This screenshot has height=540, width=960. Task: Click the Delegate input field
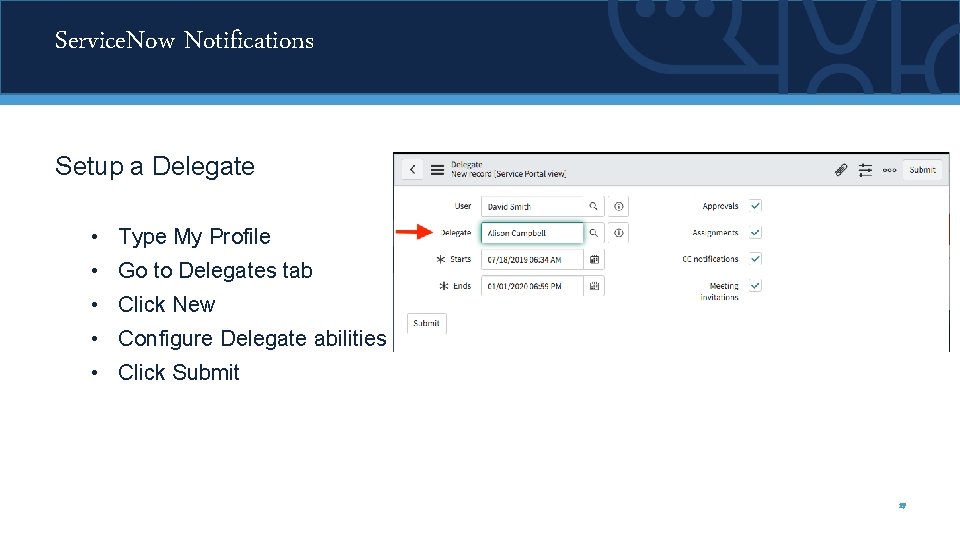click(x=532, y=233)
